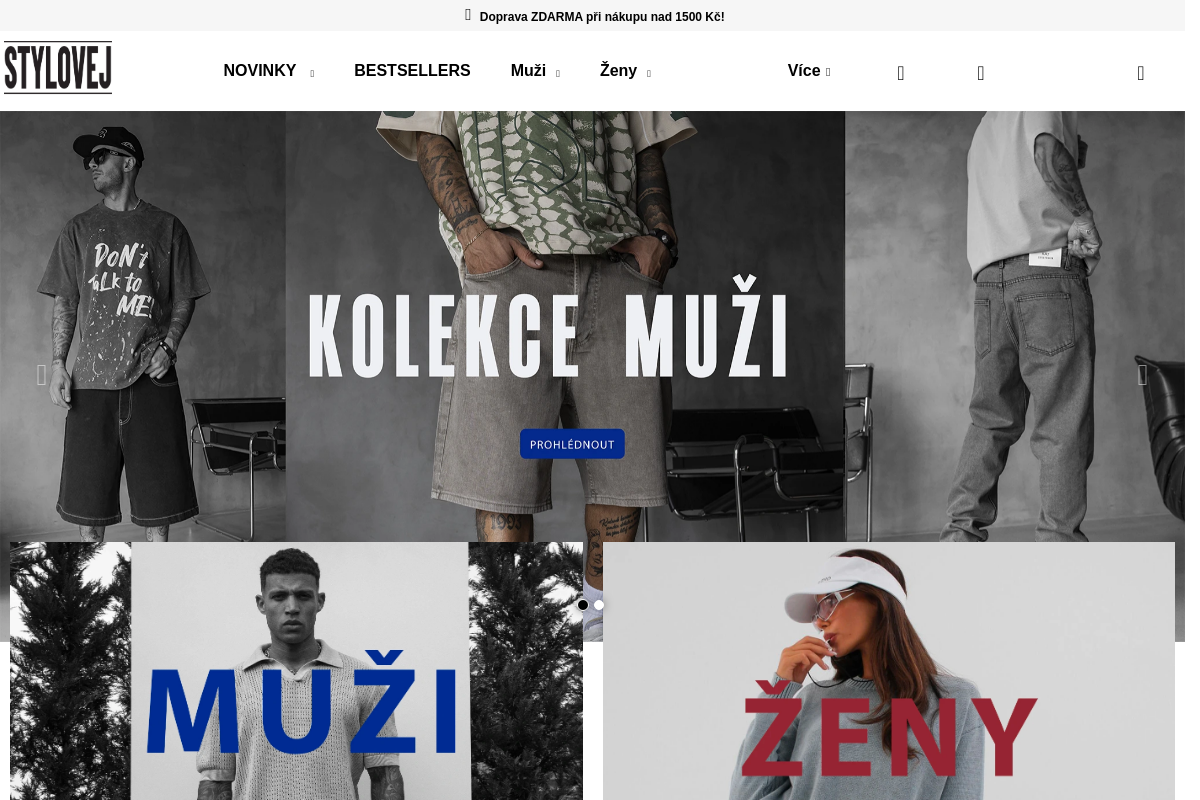Select the first black carousel dot
1200x800 pixels.
(583, 605)
